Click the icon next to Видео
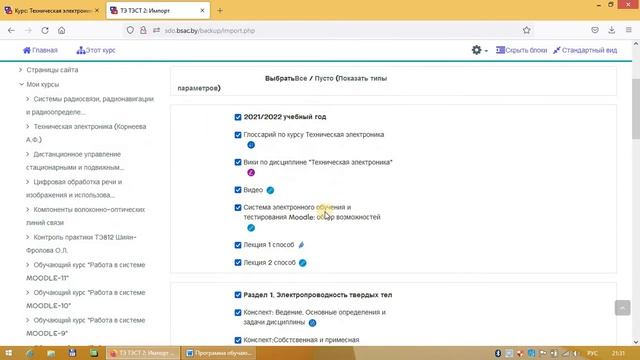 coord(270,190)
